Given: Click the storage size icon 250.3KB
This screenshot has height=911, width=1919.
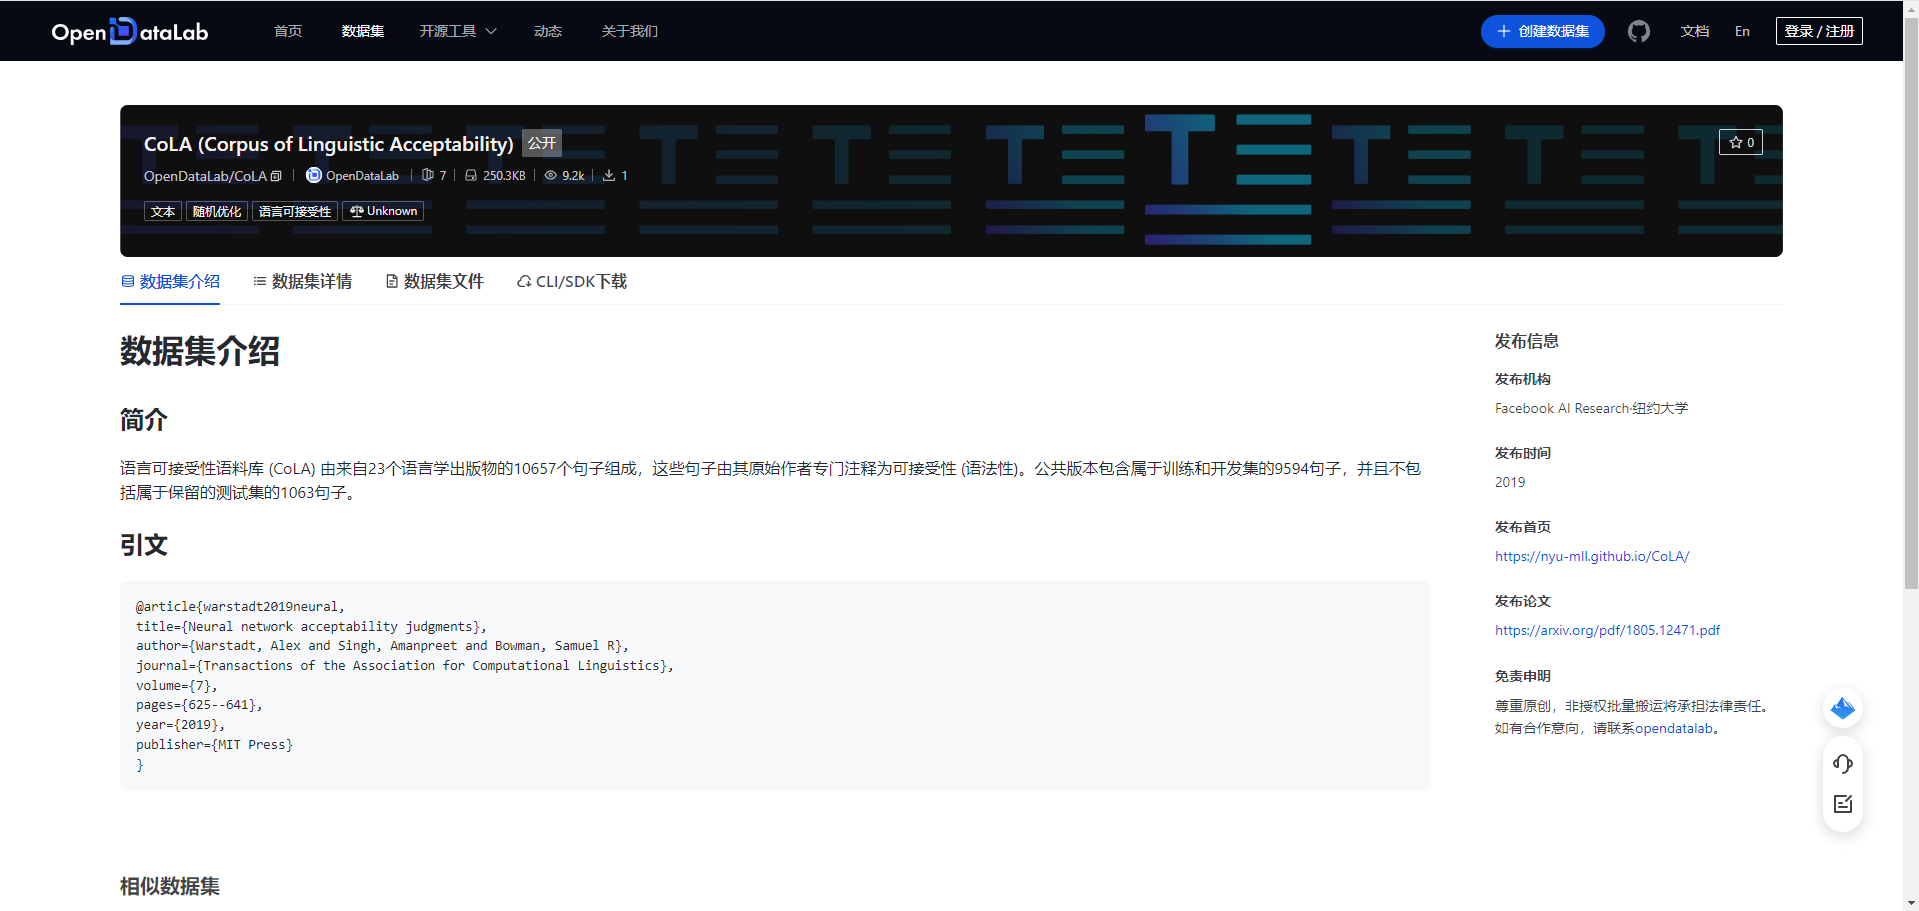Looking at the screenshot, I should 471,175.
